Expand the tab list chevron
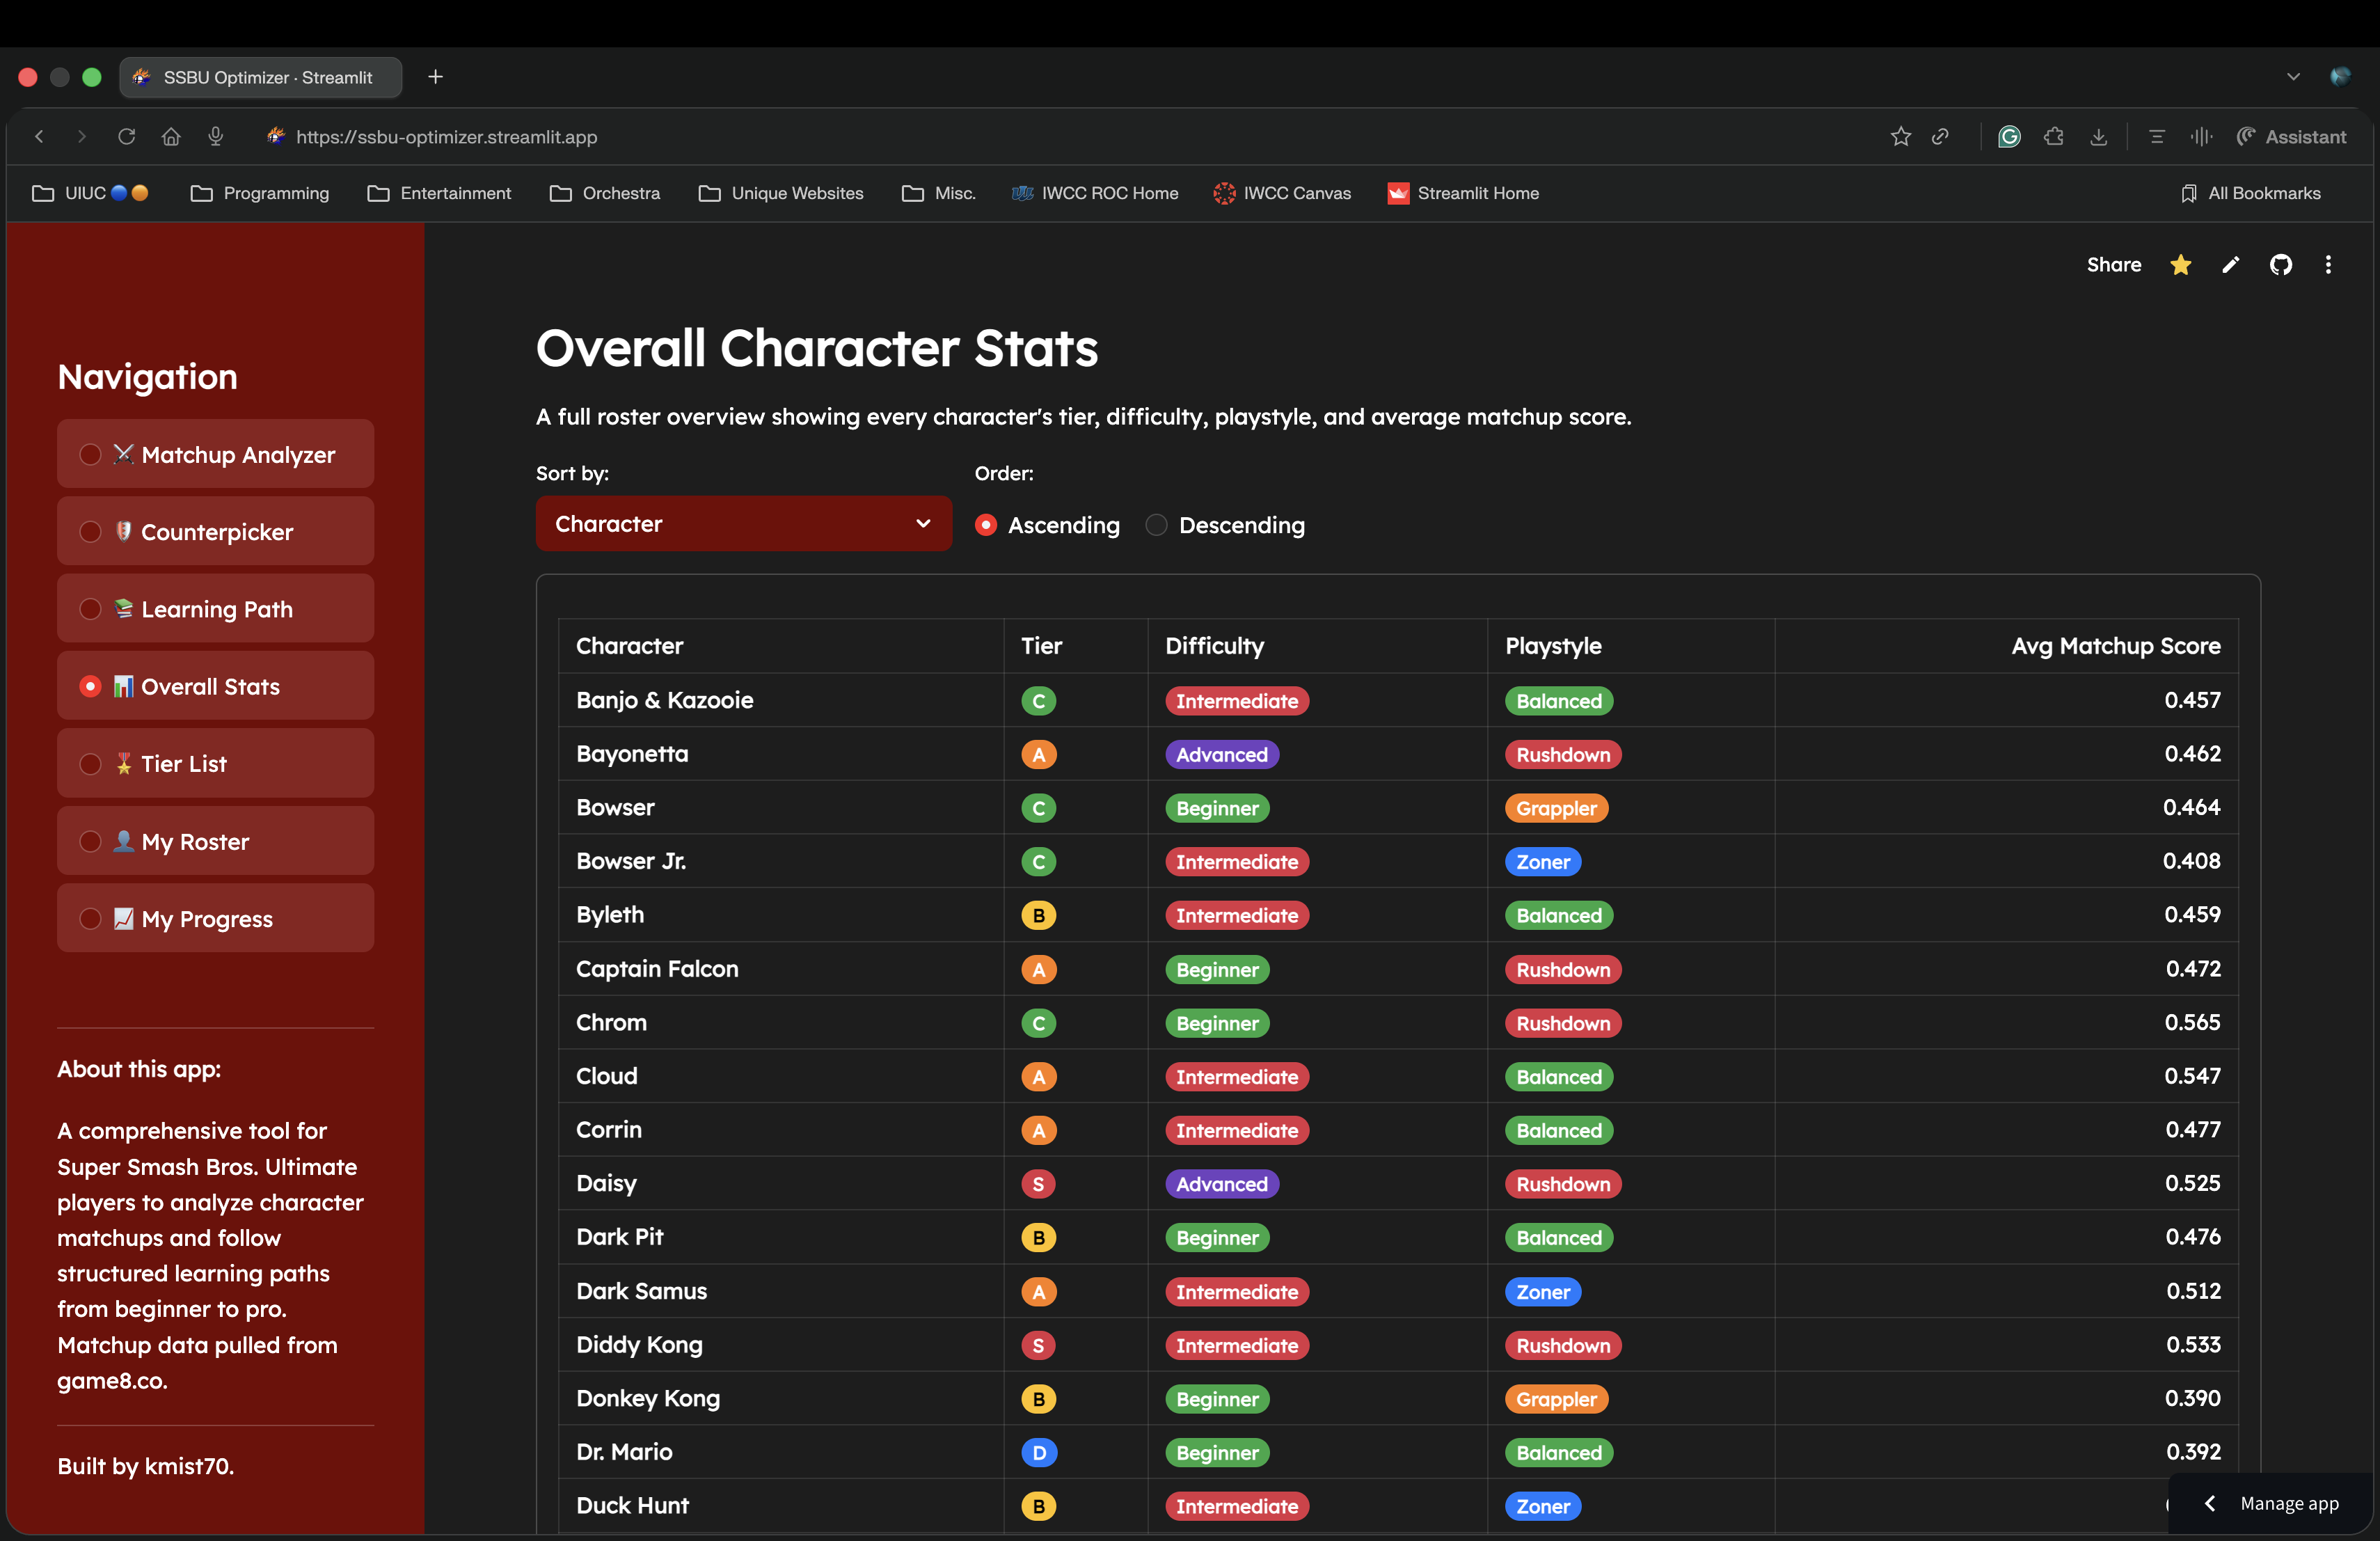 click(2293, 77)
